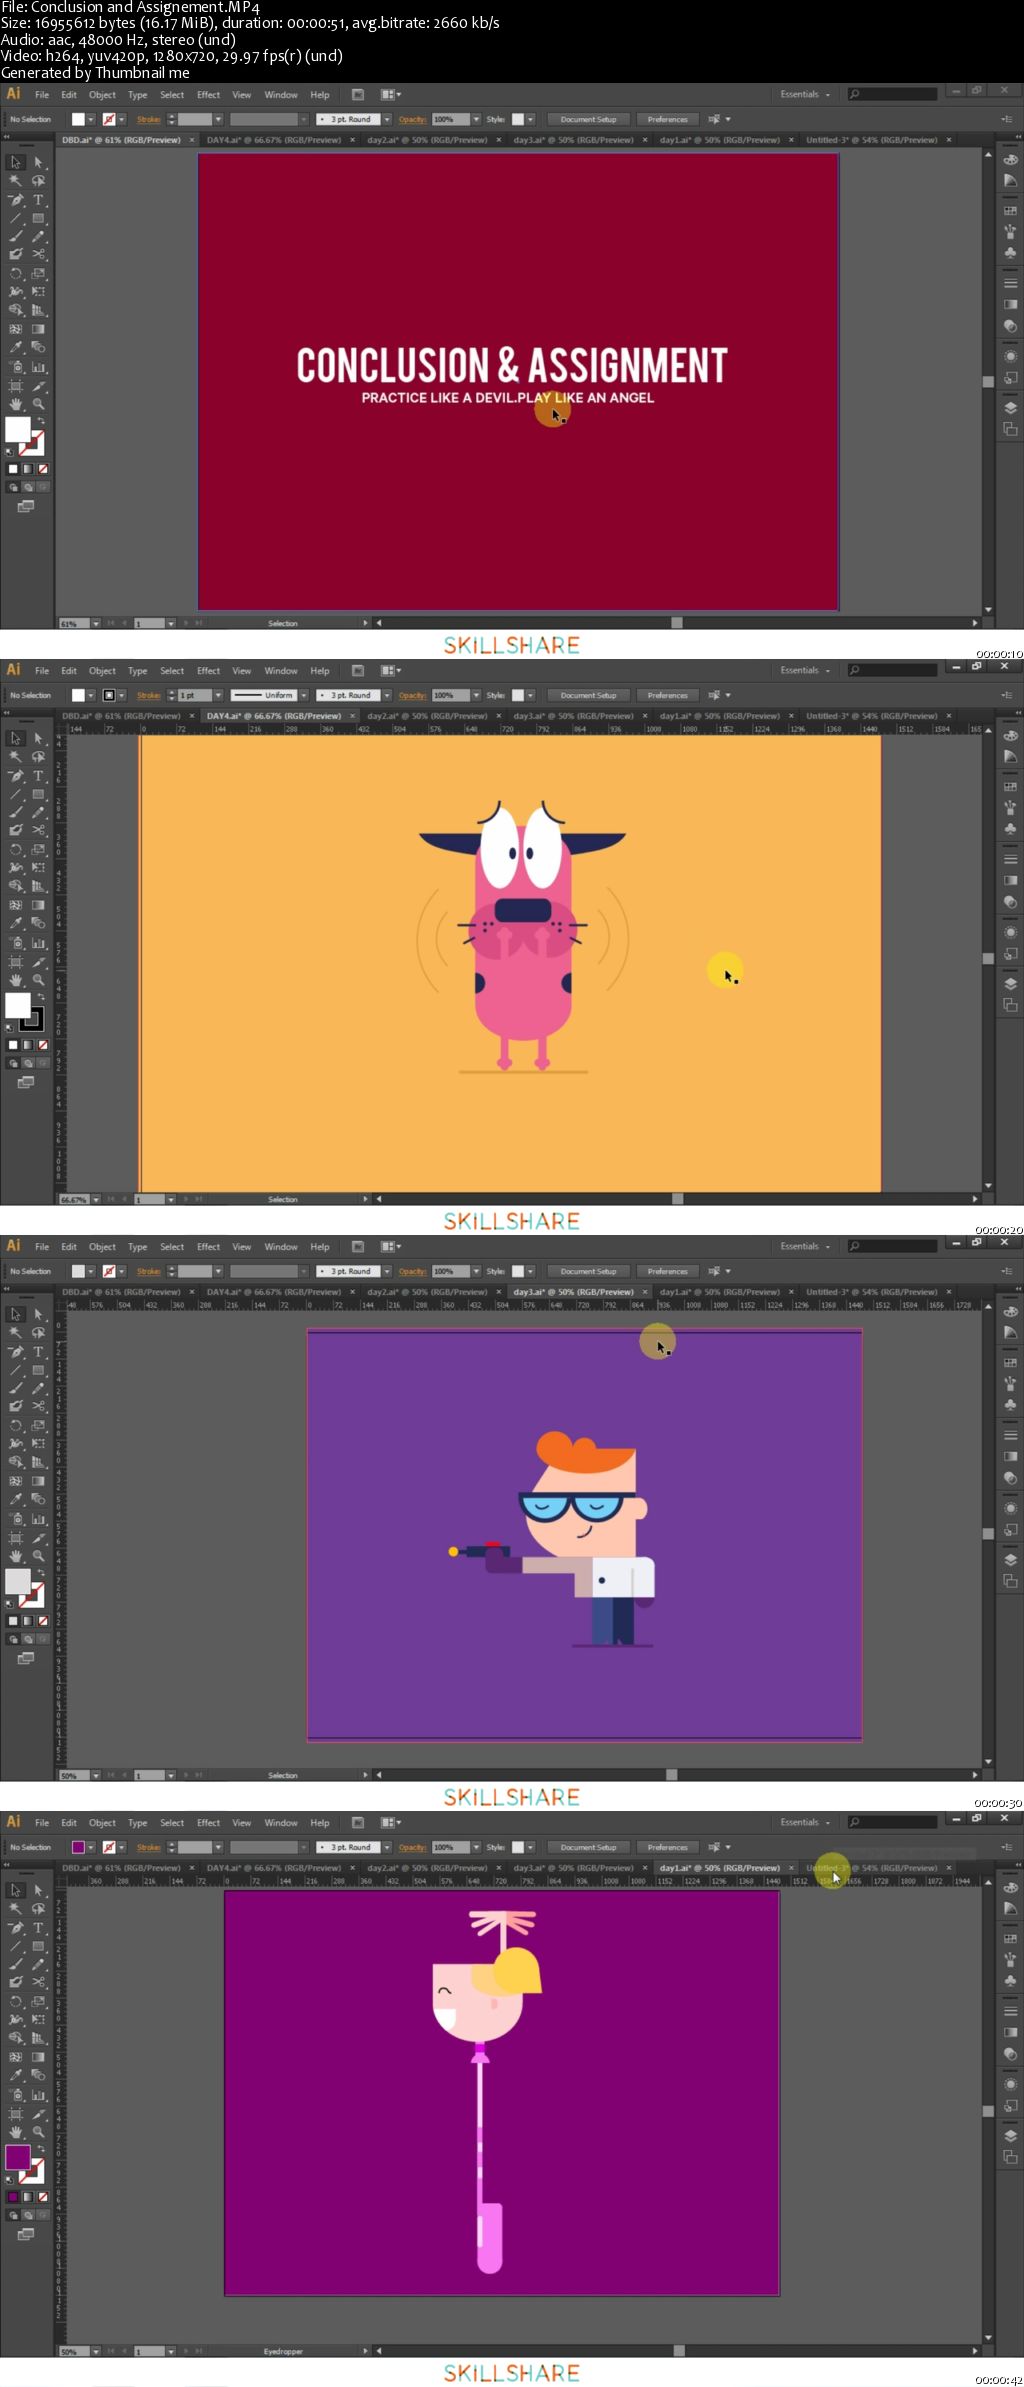Set paint to None in the magenta Dee Dee frame toolbox
Screen dimensions: 1024x2387
point(43,2196)
